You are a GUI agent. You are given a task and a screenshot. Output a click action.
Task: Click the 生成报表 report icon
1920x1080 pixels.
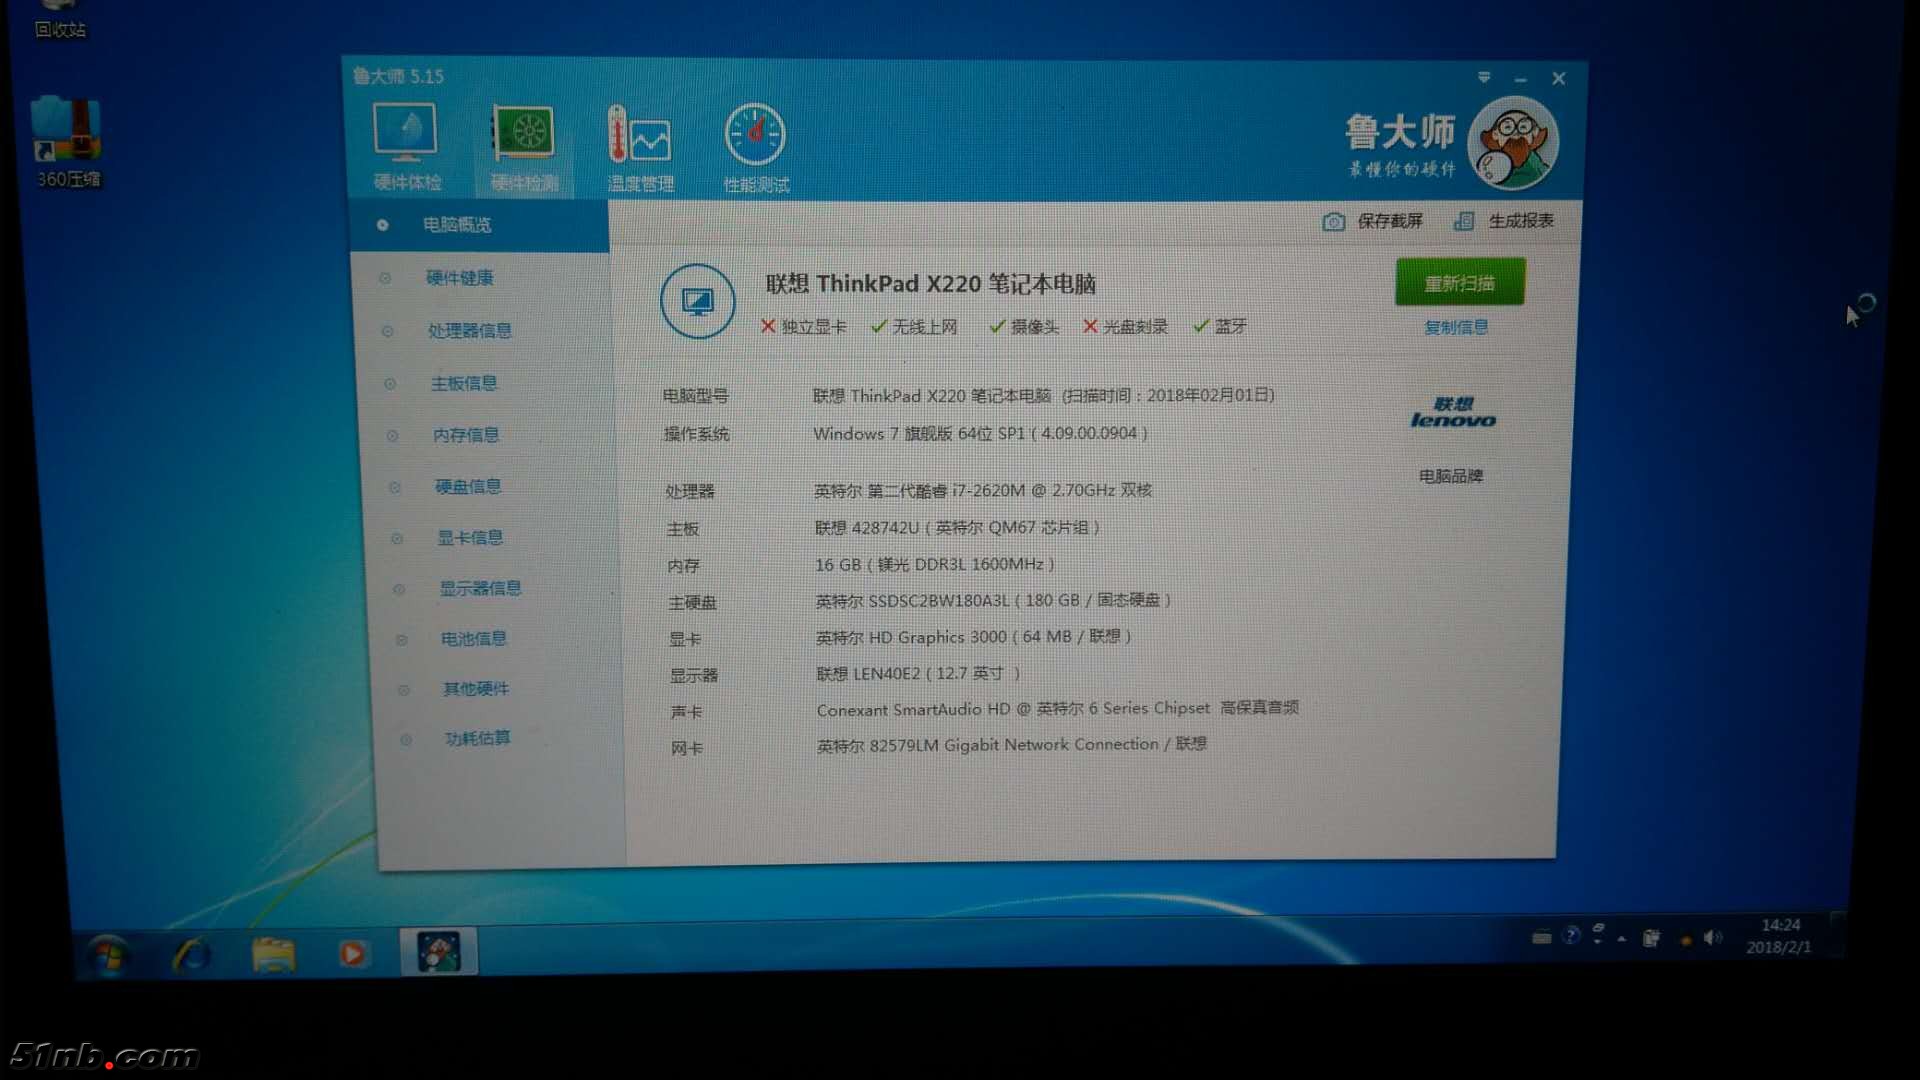[x=1464, y=221]
